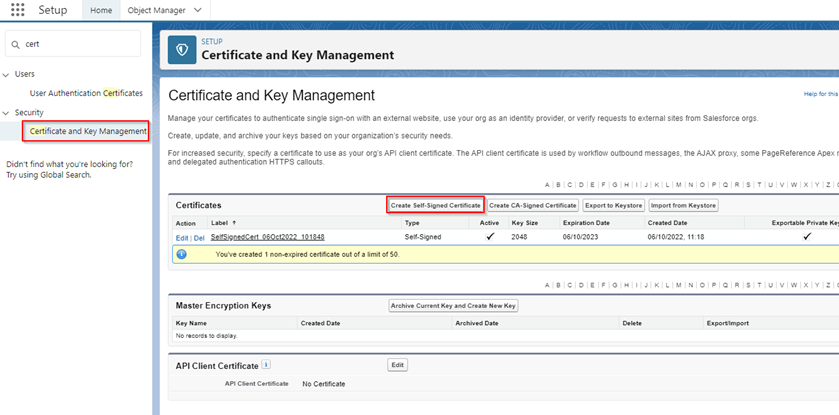Click the Self-Signed type cell
839x415 pixels.
423,237
